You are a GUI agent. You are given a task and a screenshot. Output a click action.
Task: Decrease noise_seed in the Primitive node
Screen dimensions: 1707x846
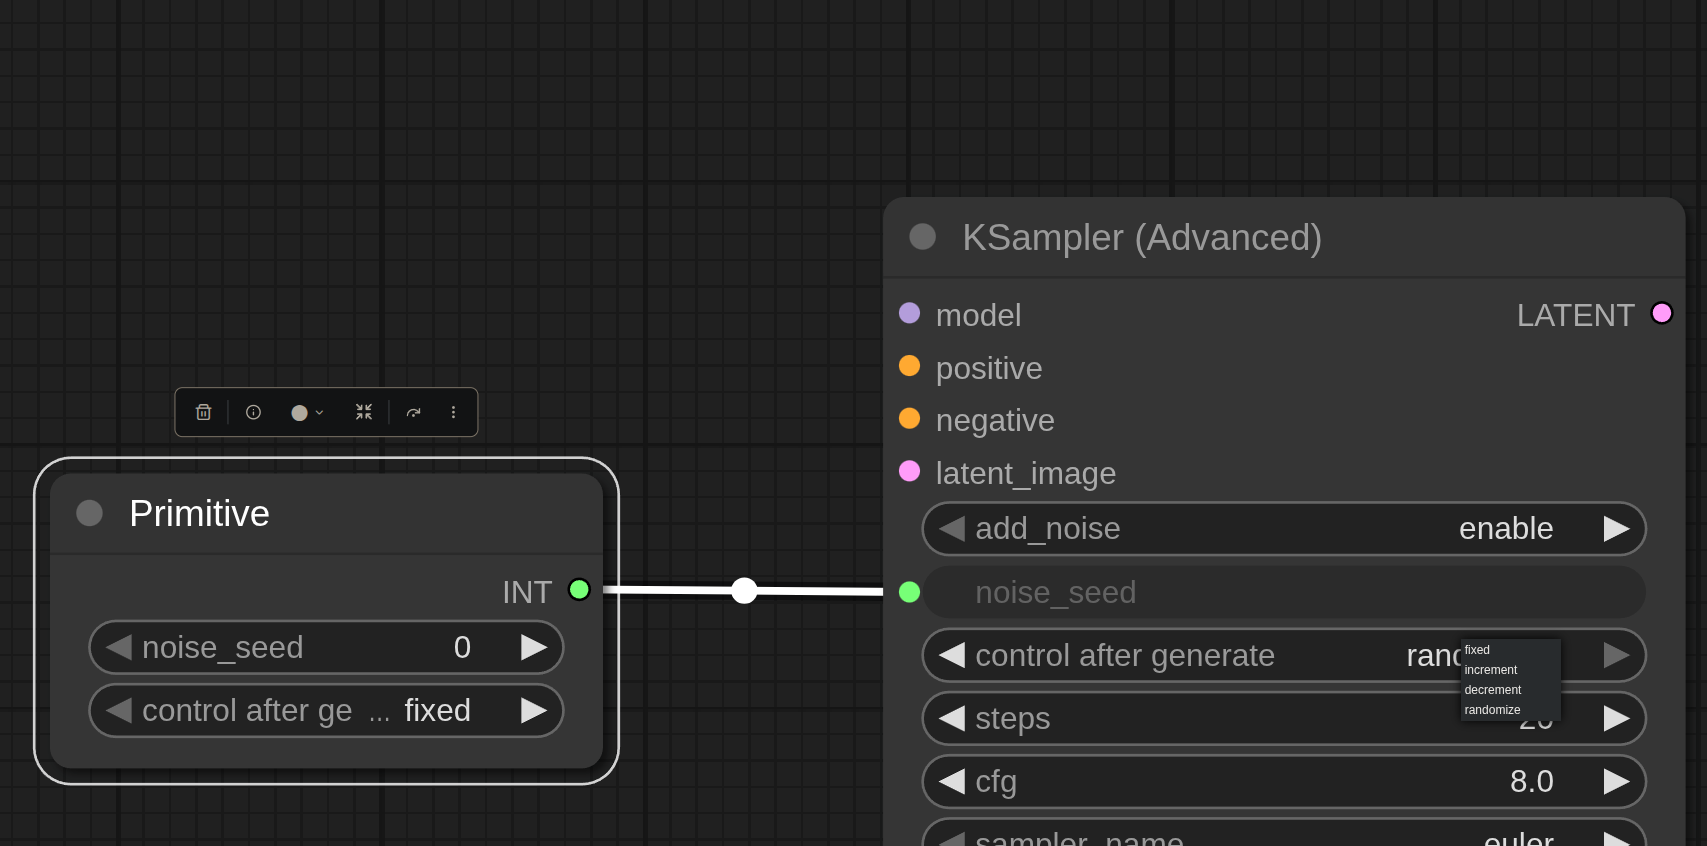click(119, 647)
